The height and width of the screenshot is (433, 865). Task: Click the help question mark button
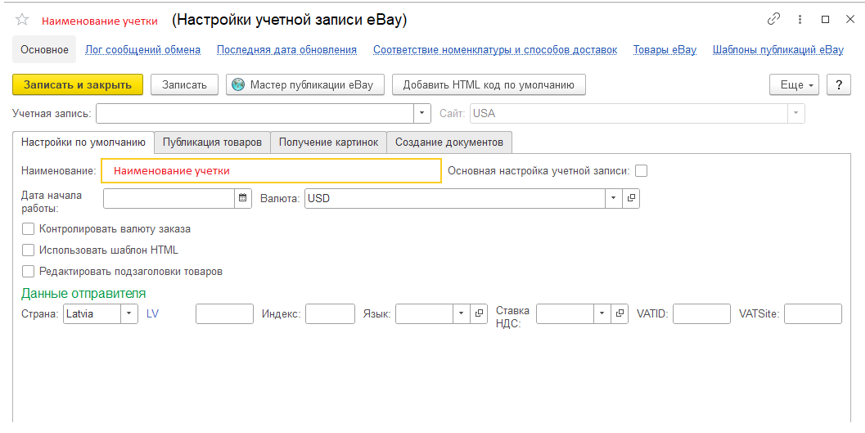(x=839, y=85)
